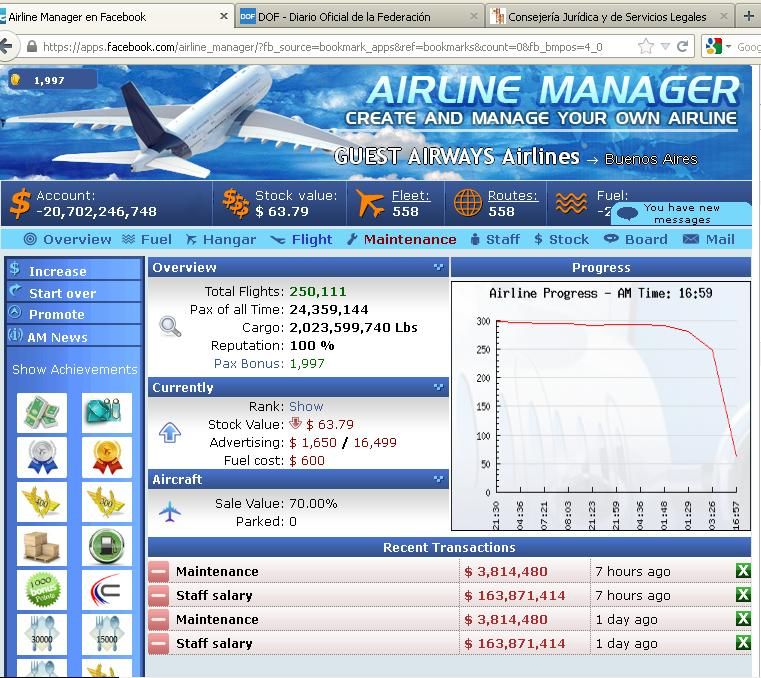This screenshot has width=761, height=678.
Task: Collapse the first Maintenance transaction minus button
Action: pos(158,571)
